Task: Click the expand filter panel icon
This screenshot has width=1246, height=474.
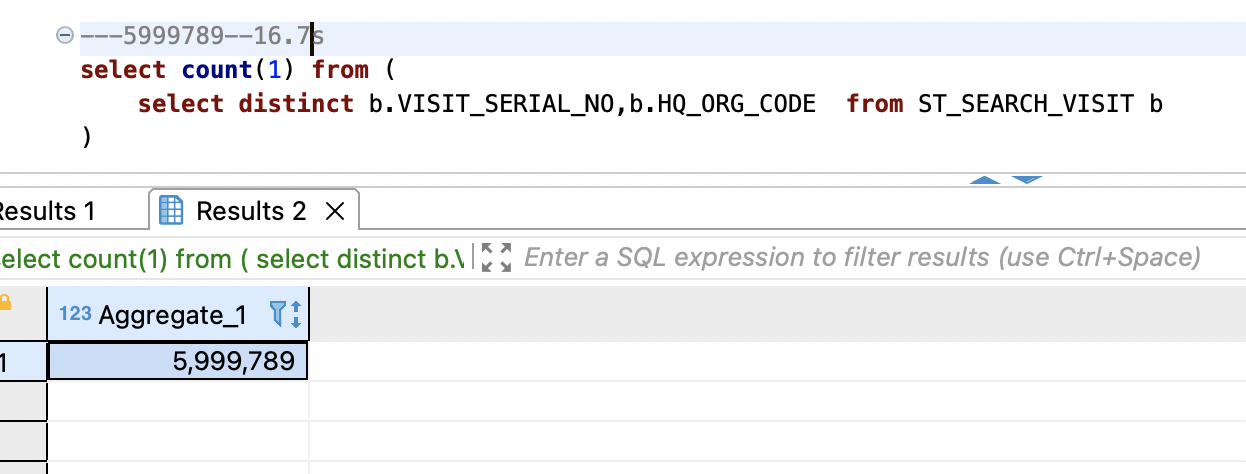Action: click(496, 258)
